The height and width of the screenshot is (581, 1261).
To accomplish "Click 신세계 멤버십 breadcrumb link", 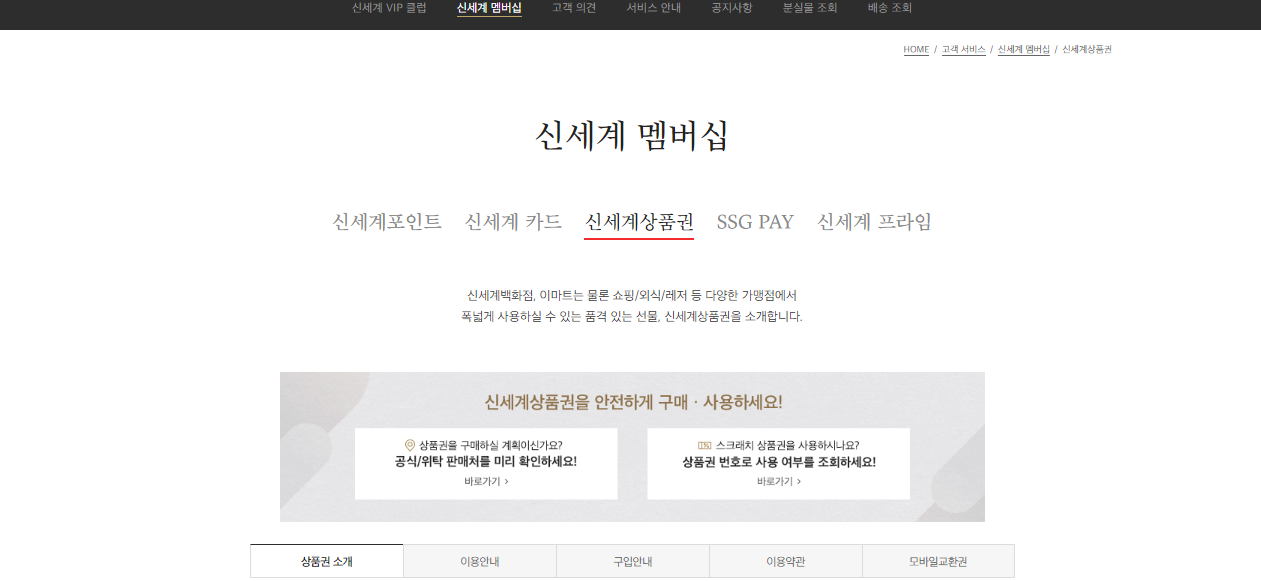I will point(1024,49).
